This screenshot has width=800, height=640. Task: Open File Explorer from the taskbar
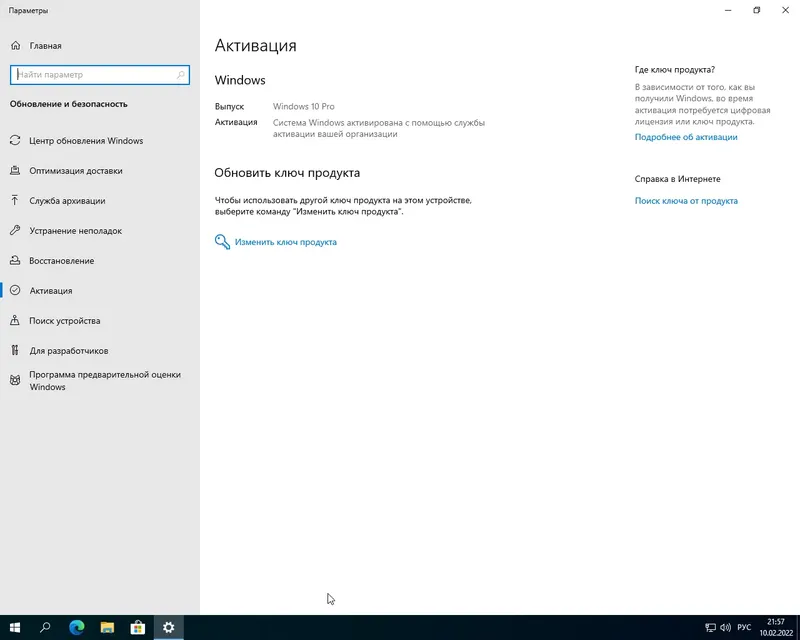pyautogui.click(x=107, y=627)
